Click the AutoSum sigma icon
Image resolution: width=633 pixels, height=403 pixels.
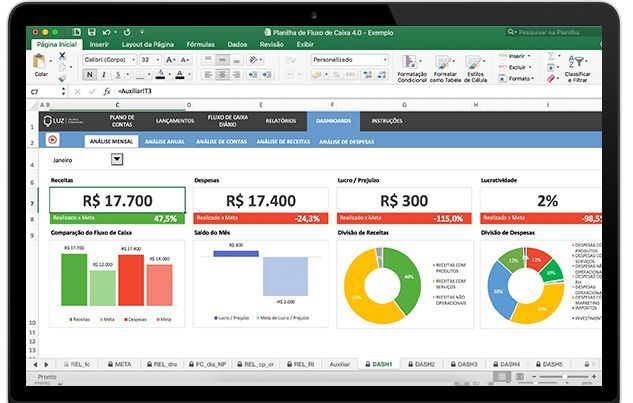click(551, 56)
